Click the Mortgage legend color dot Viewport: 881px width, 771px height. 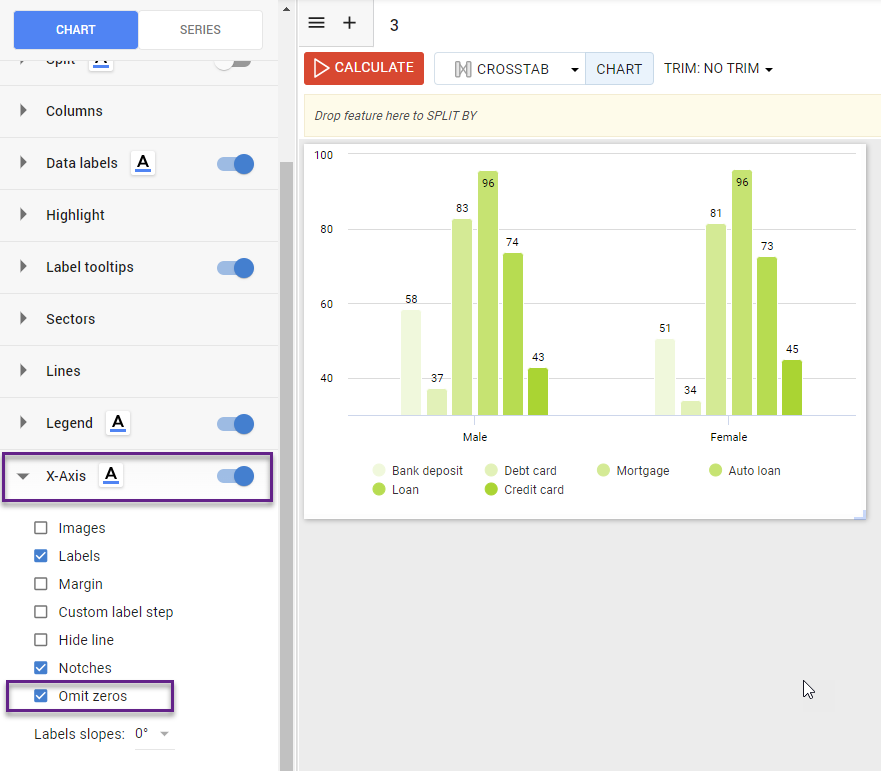[603, 471]
